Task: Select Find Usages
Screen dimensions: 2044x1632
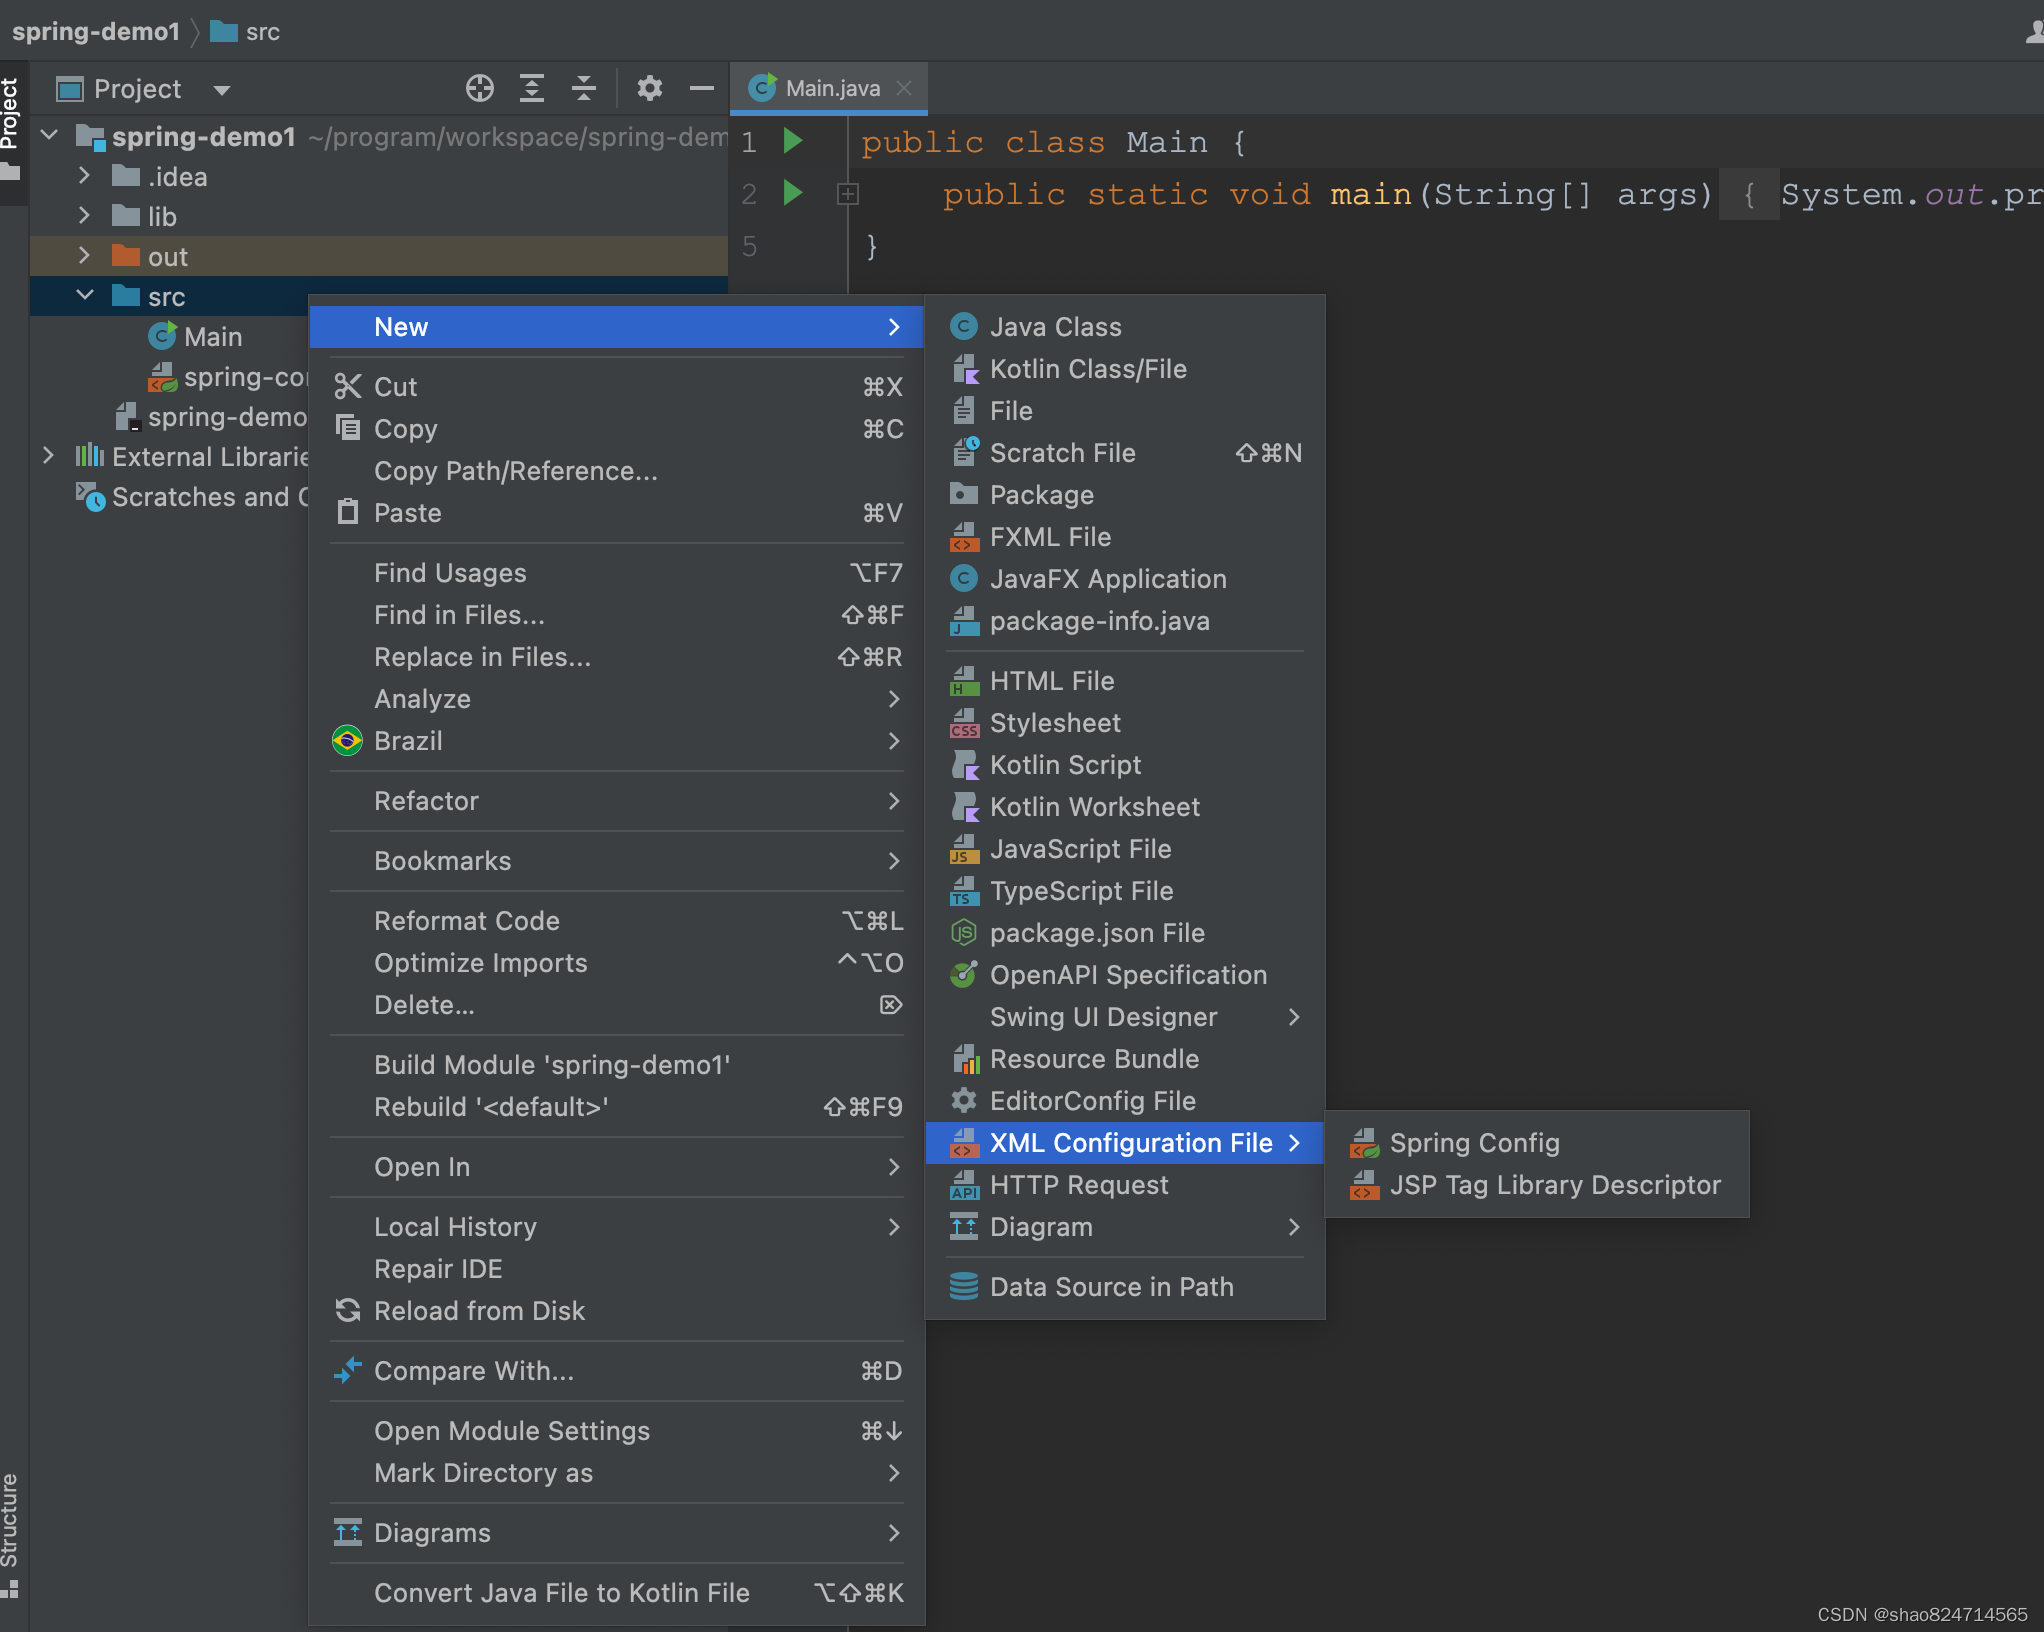Action: pos(616,573)
